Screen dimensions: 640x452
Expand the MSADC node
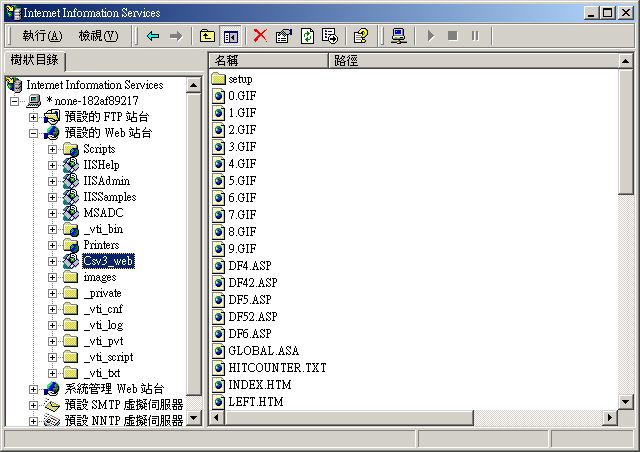coord(52,213)
